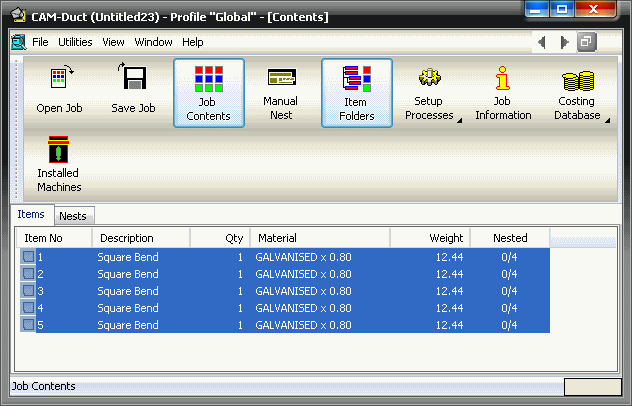Click the item icon for row 2
This screenshot has width=632, height=406.
[28, 274]
